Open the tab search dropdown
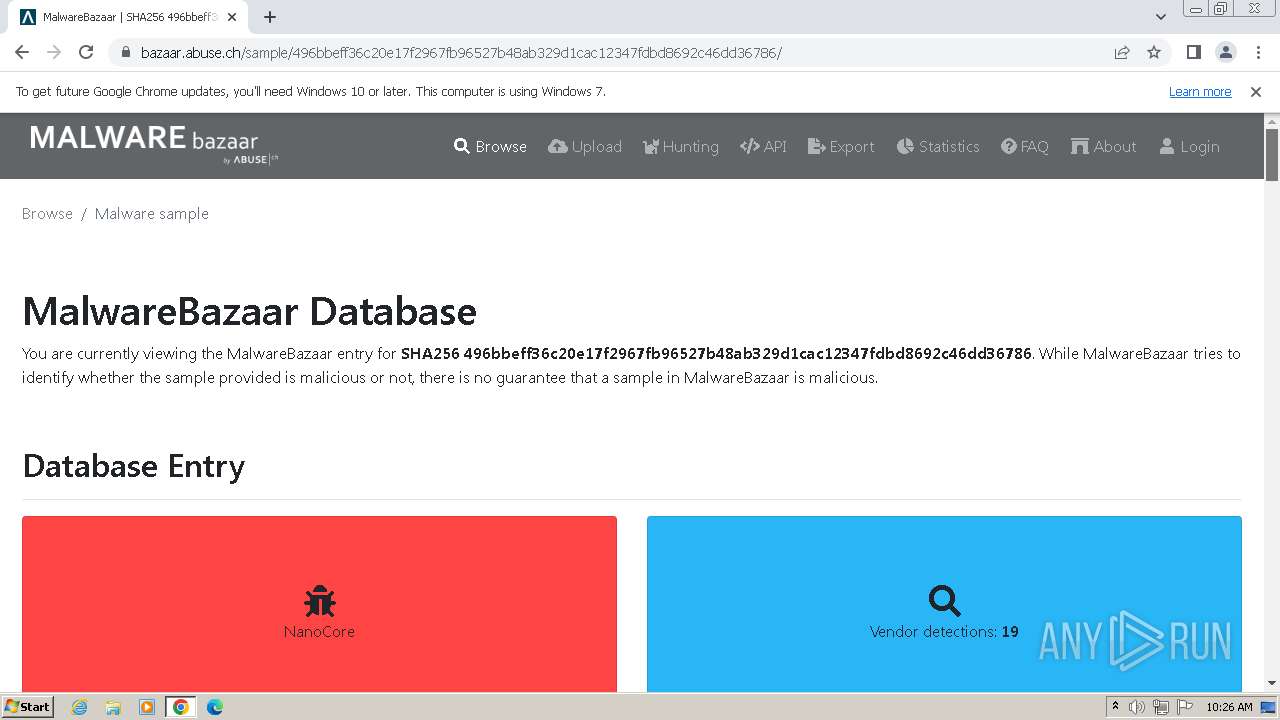 (x=1161, y=17)
